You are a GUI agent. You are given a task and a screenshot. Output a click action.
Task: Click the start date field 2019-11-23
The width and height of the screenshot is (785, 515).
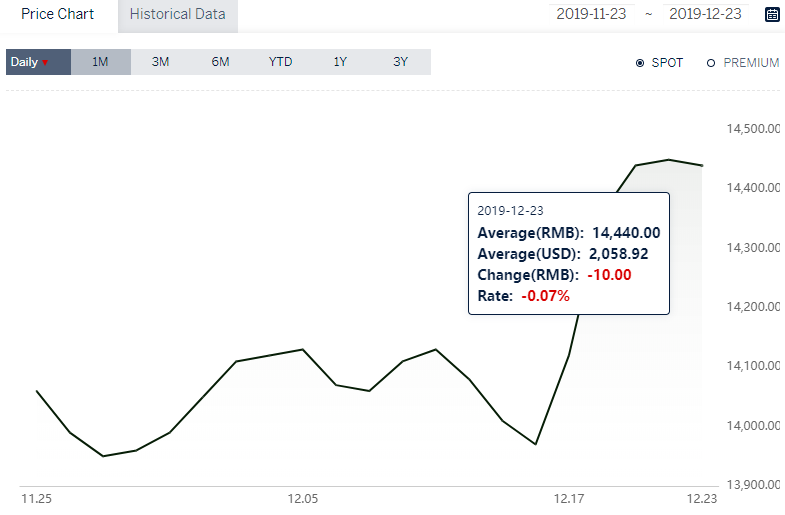591,14
